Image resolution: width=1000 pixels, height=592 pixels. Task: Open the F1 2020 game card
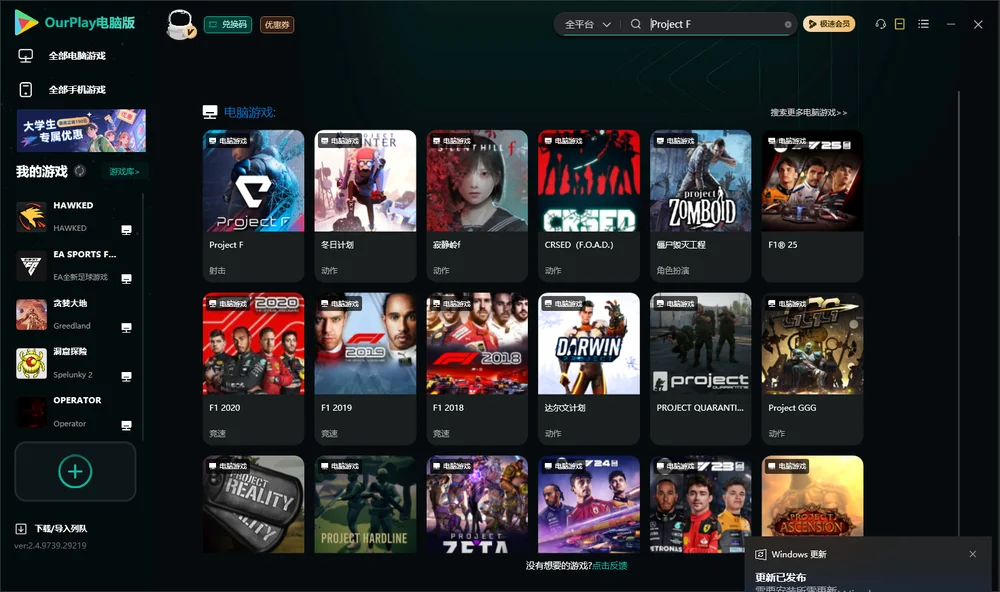click(253, 368)
